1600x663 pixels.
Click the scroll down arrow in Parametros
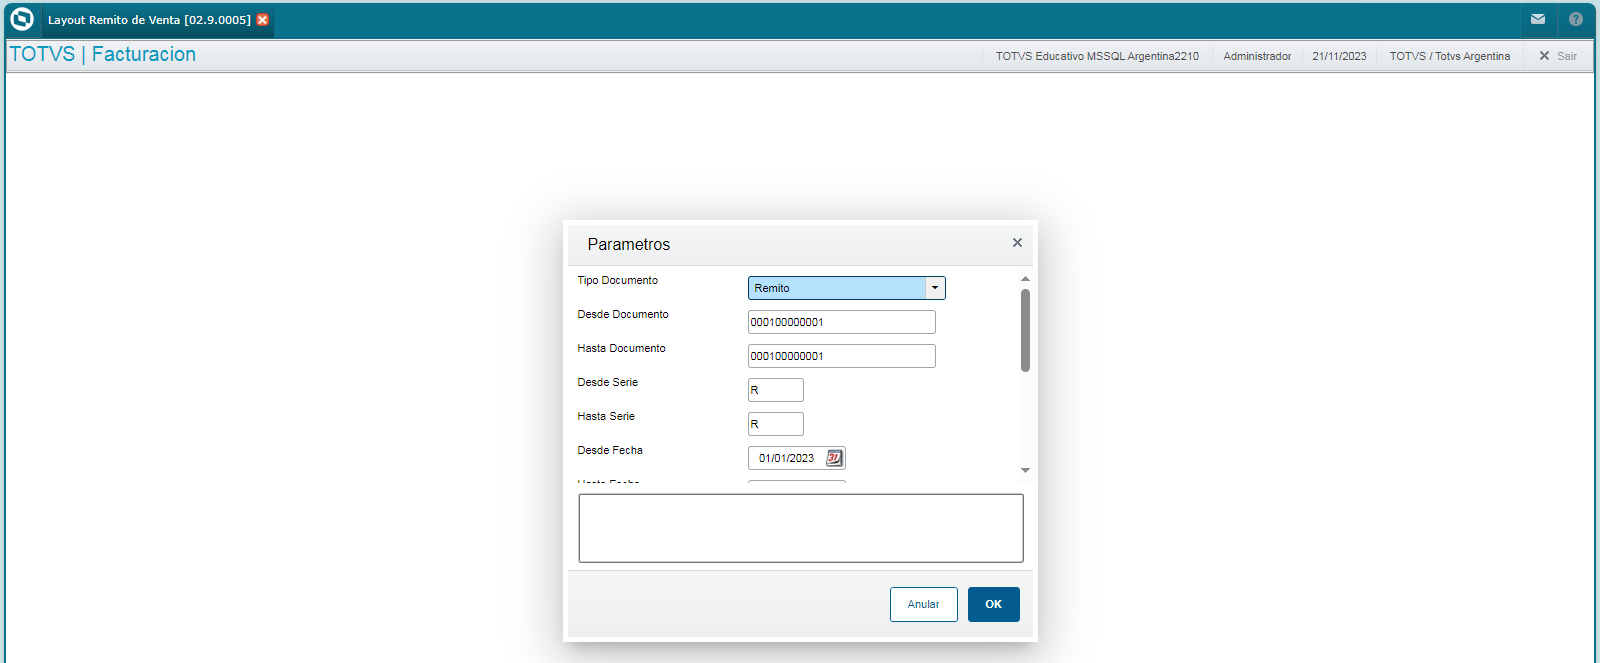point(1025,470)
